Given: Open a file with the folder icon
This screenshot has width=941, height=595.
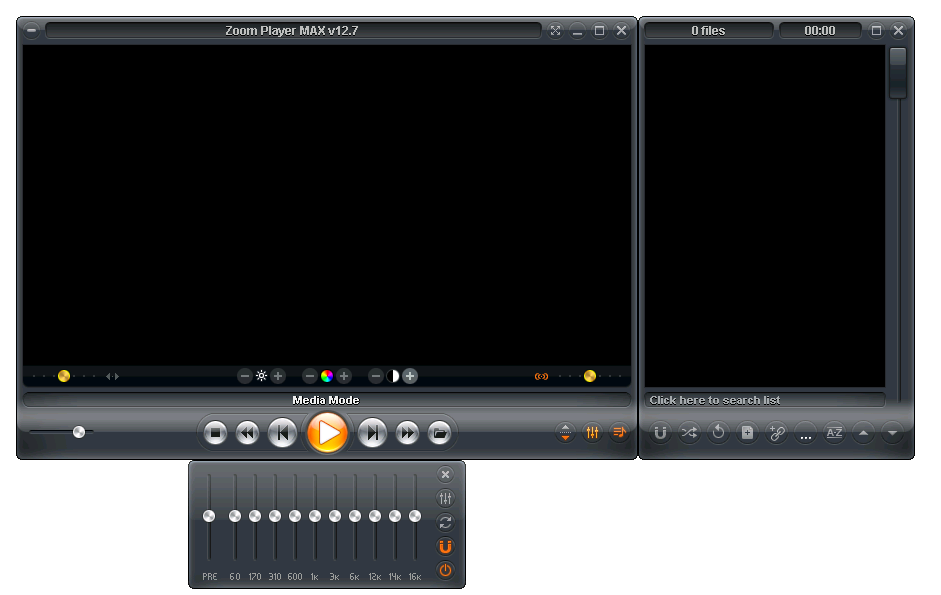Looking at the screenshot, I should 439,433.
